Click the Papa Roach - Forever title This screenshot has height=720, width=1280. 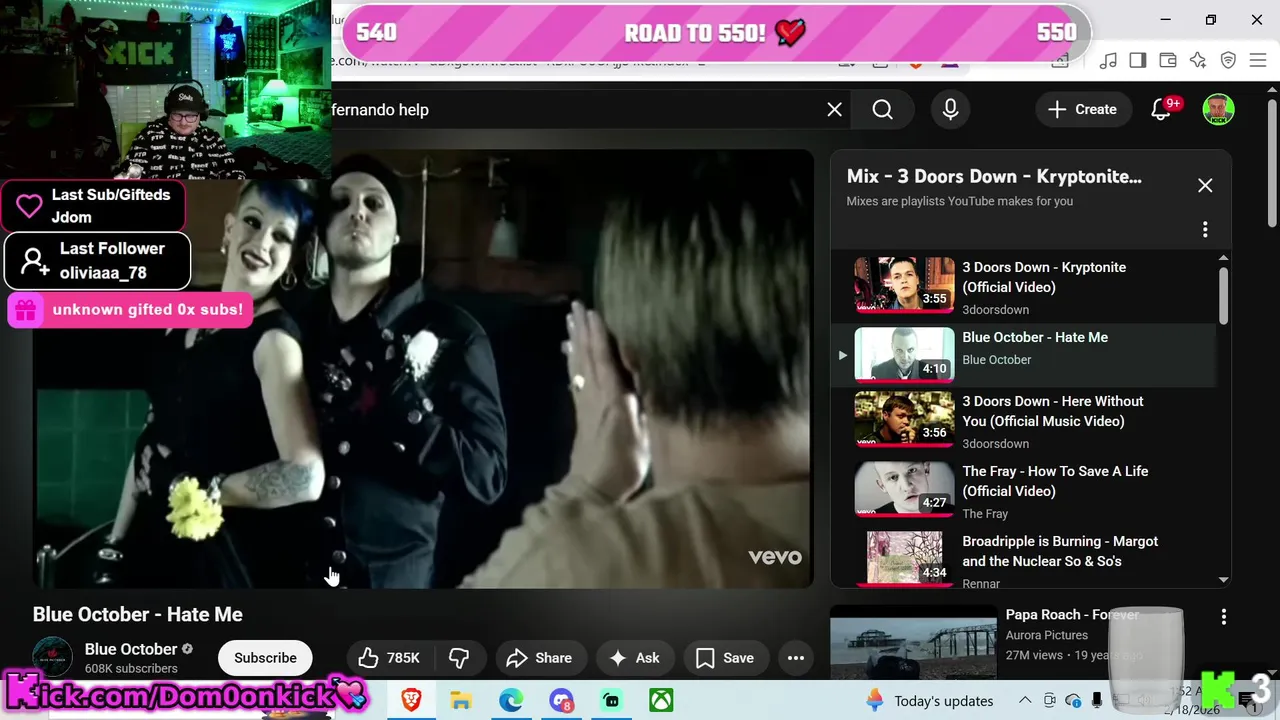tap(1072, 615)
